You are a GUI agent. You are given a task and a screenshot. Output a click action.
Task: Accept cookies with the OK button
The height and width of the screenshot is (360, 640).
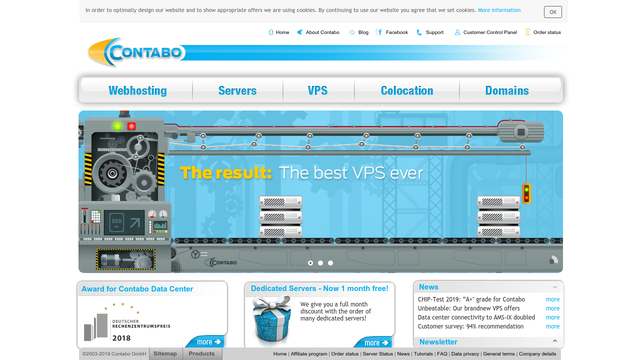[x=553, y=12]
